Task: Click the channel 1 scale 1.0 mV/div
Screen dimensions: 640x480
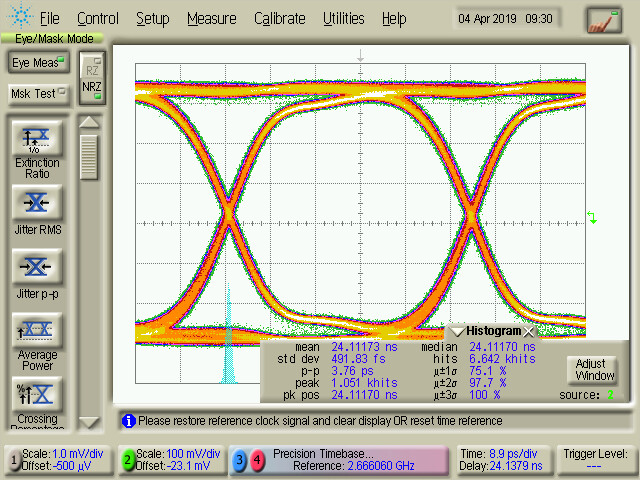Action: [78, 454]
